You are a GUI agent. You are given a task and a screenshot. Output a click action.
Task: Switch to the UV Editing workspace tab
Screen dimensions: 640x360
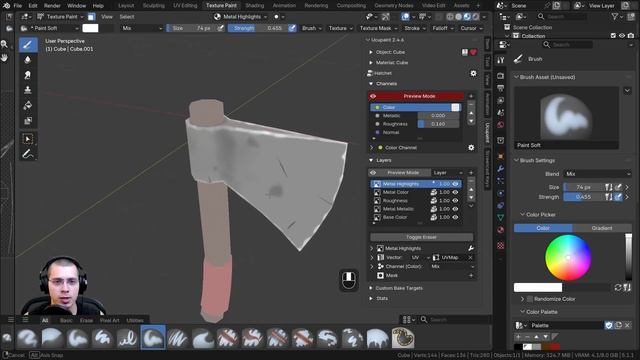pos(185,6)
